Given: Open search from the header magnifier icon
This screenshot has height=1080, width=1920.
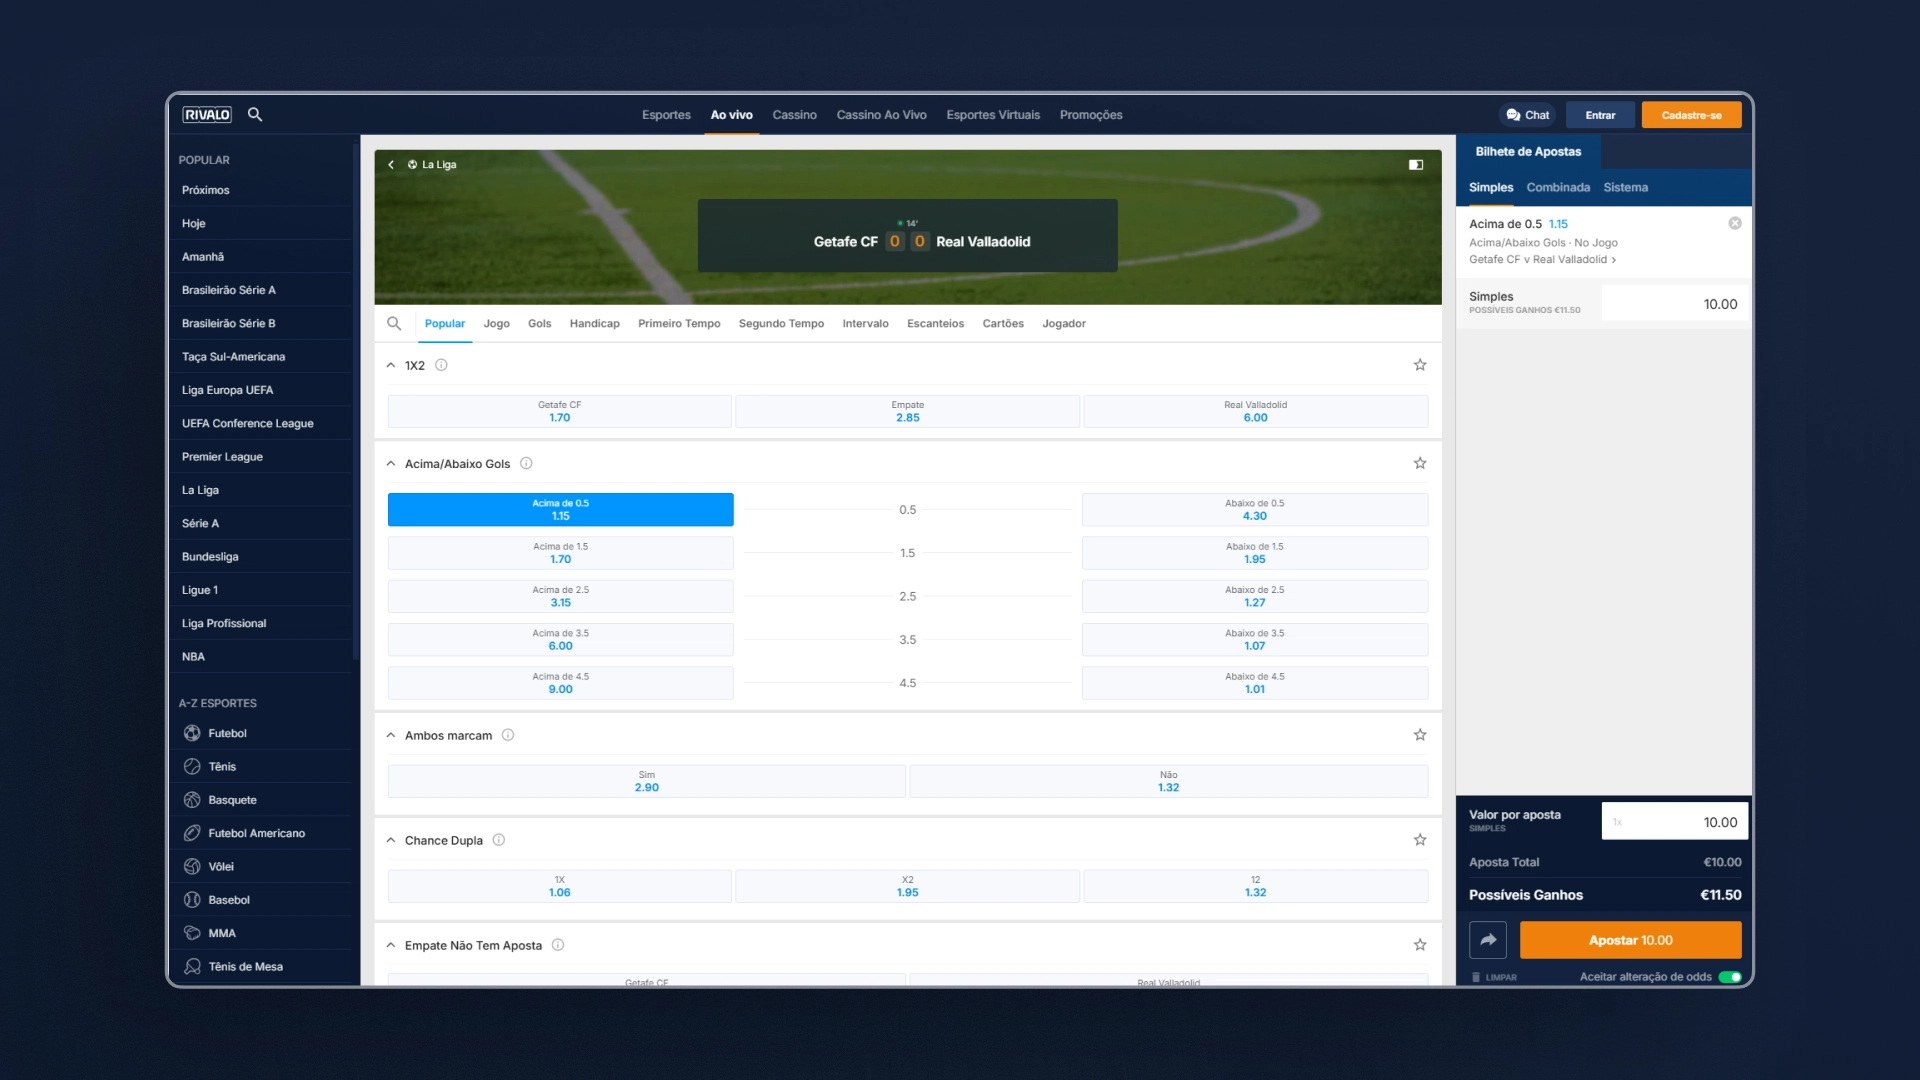Looking at the screenshot, I should point(255,115).
